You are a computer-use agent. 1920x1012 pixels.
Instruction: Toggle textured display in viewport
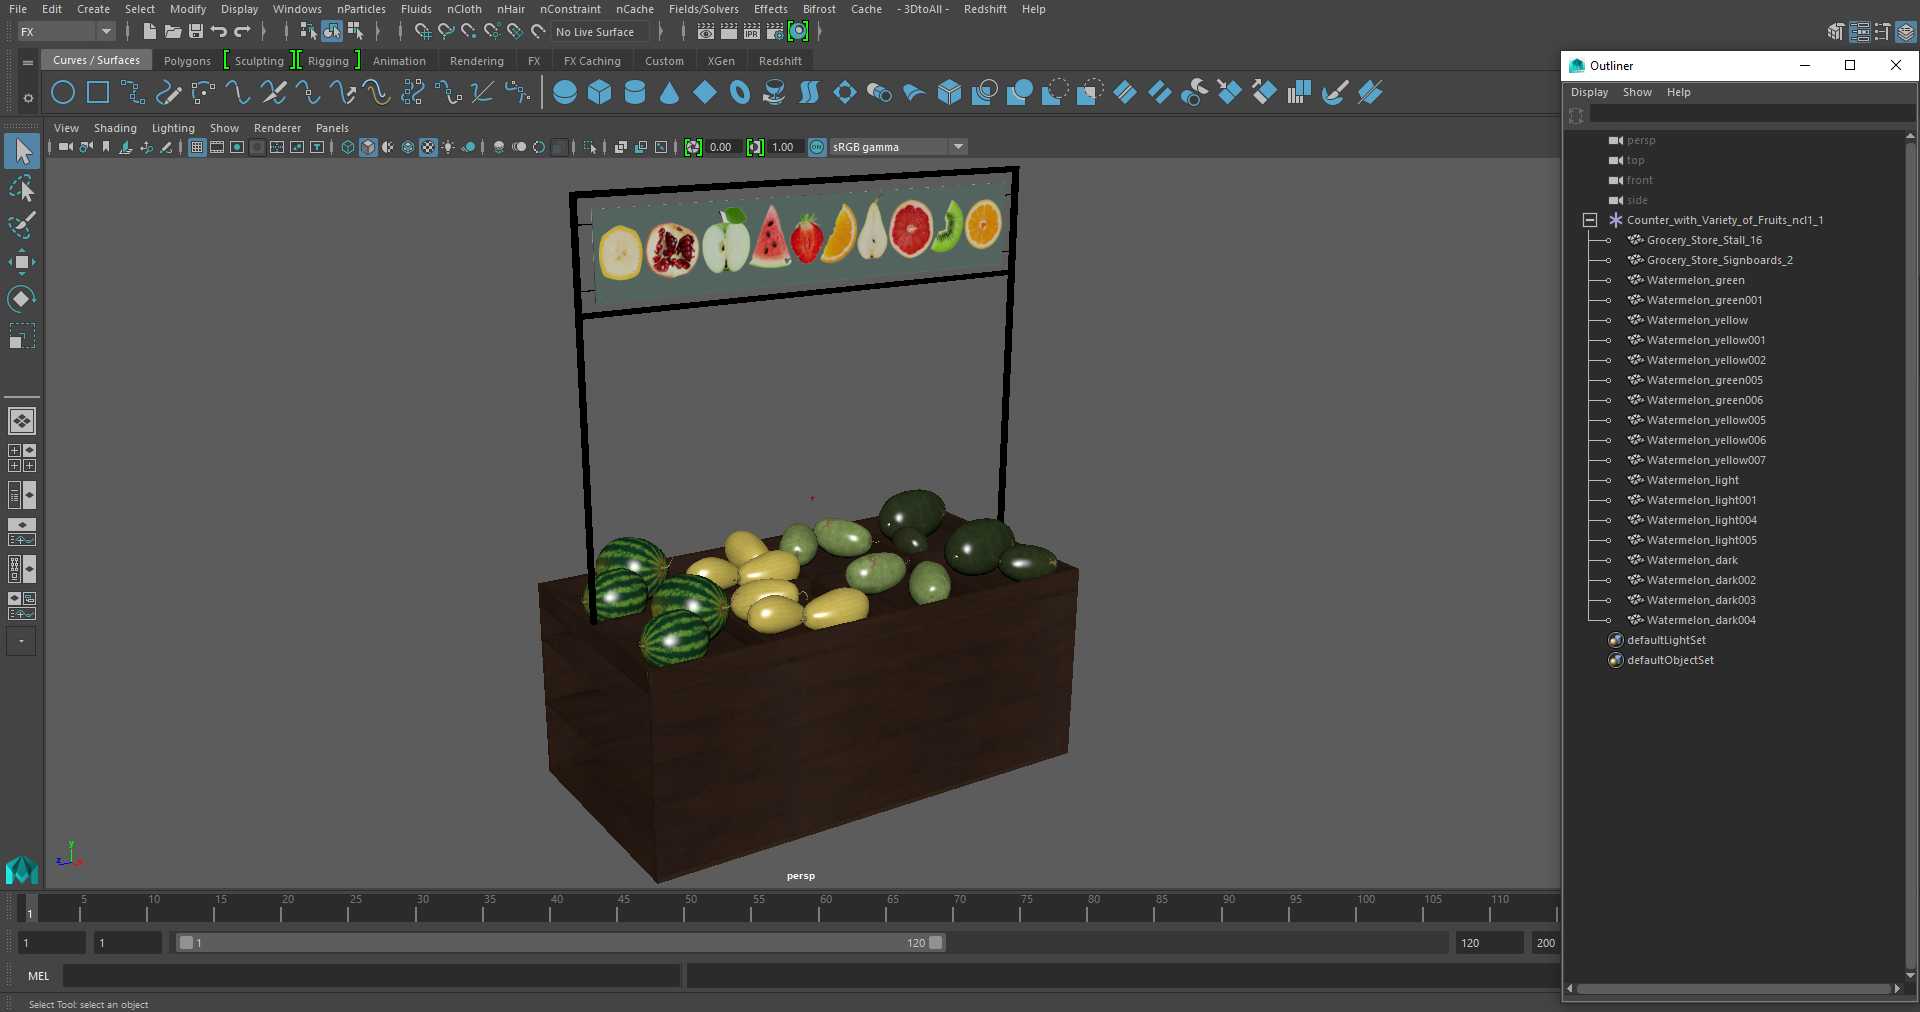pyautogui.click(x=428, y=147)
